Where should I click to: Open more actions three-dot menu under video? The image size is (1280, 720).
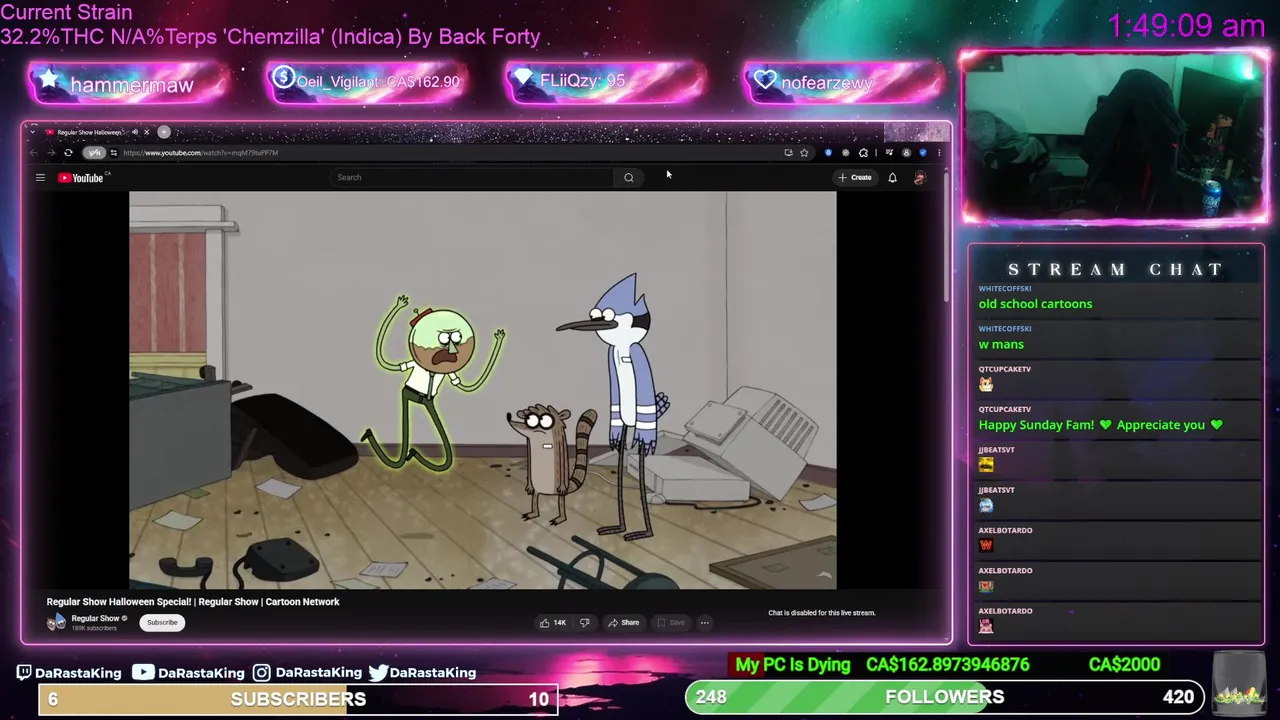click(x=705, y=622)
